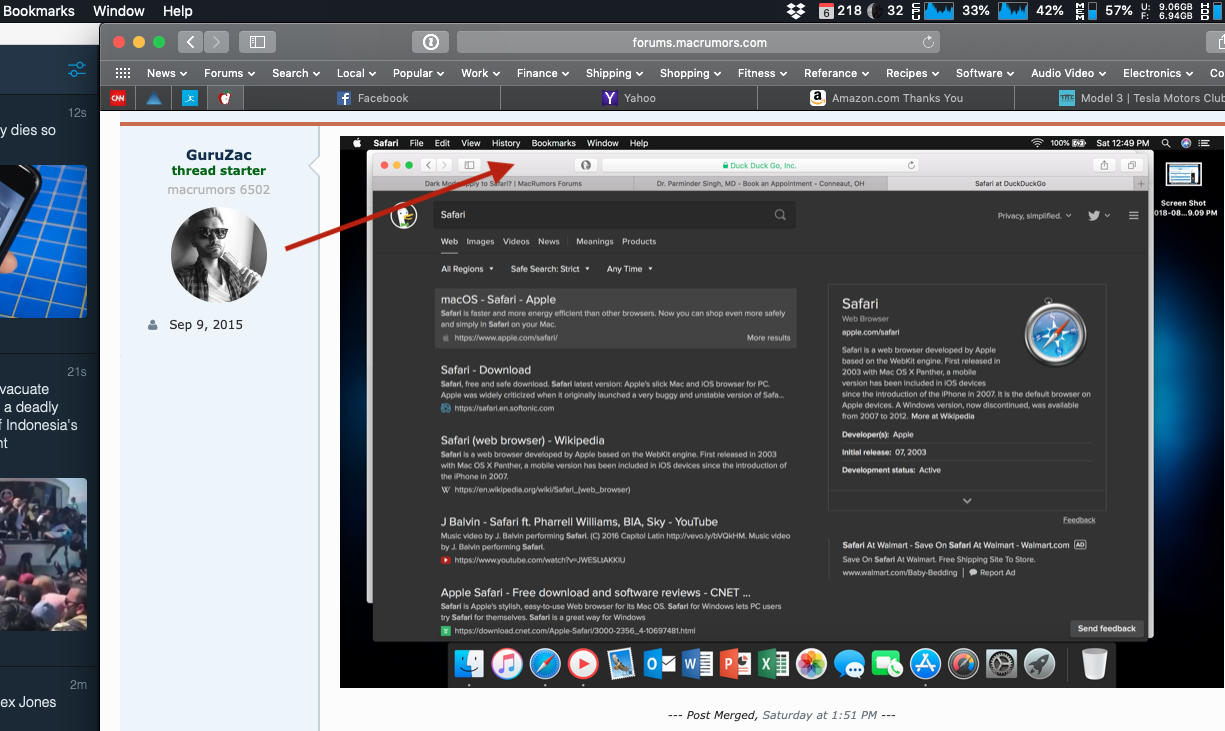Expand the Fitness favorites folder
Viewport: 1225px width, 731px height.
point(764,73)
